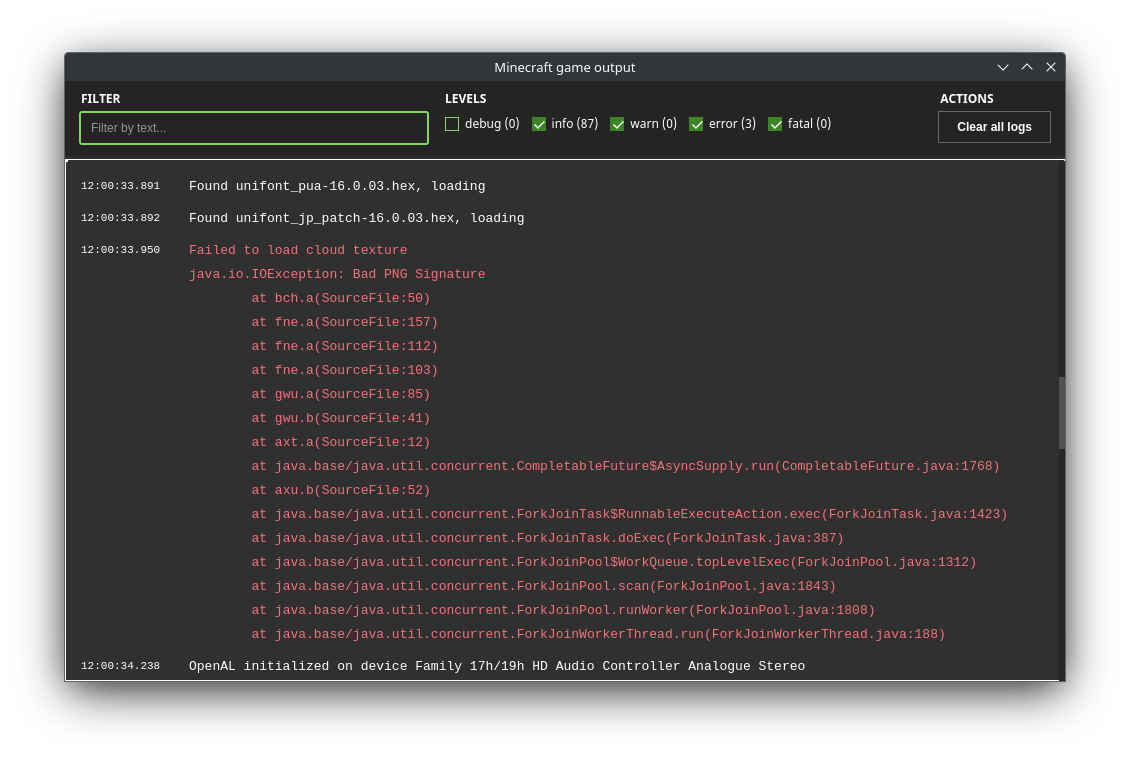
Task: Uncheck the info (87) level checkbox
Action: pos(539,124)
